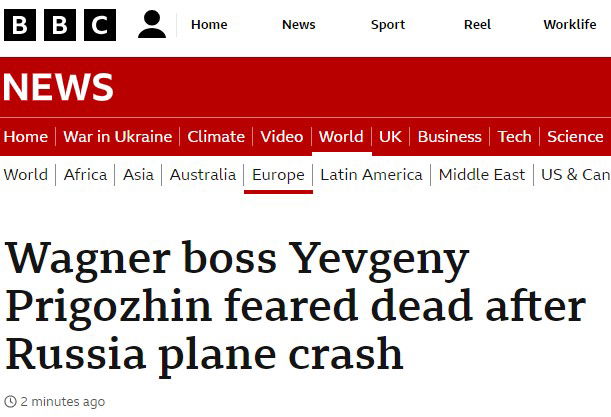Go to the Tech section
This screenshot has width=611, height=417.
(514, 137)
